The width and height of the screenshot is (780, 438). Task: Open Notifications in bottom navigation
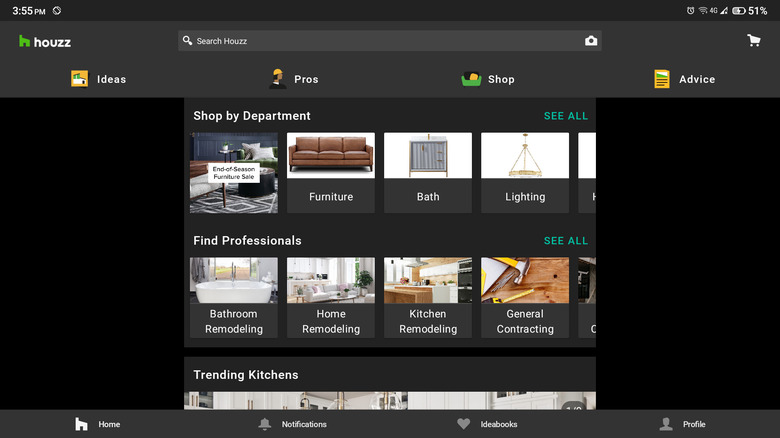coord(304,424)
